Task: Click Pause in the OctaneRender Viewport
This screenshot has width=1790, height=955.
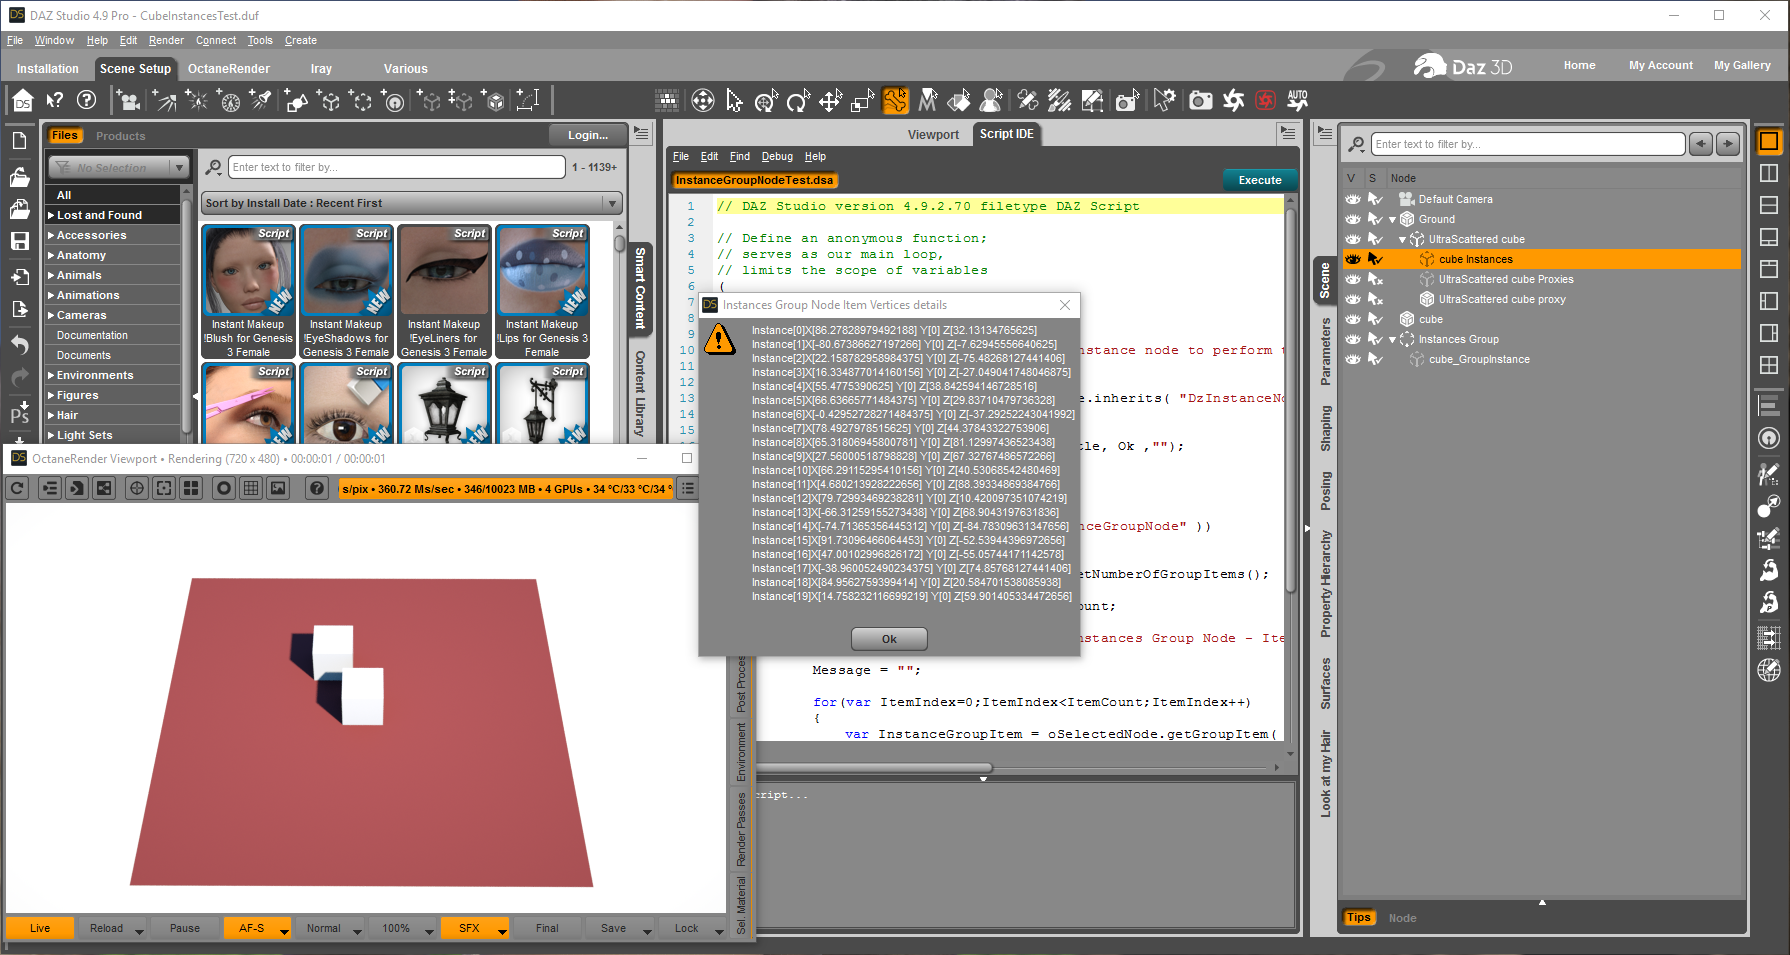Action: [185, 928]
